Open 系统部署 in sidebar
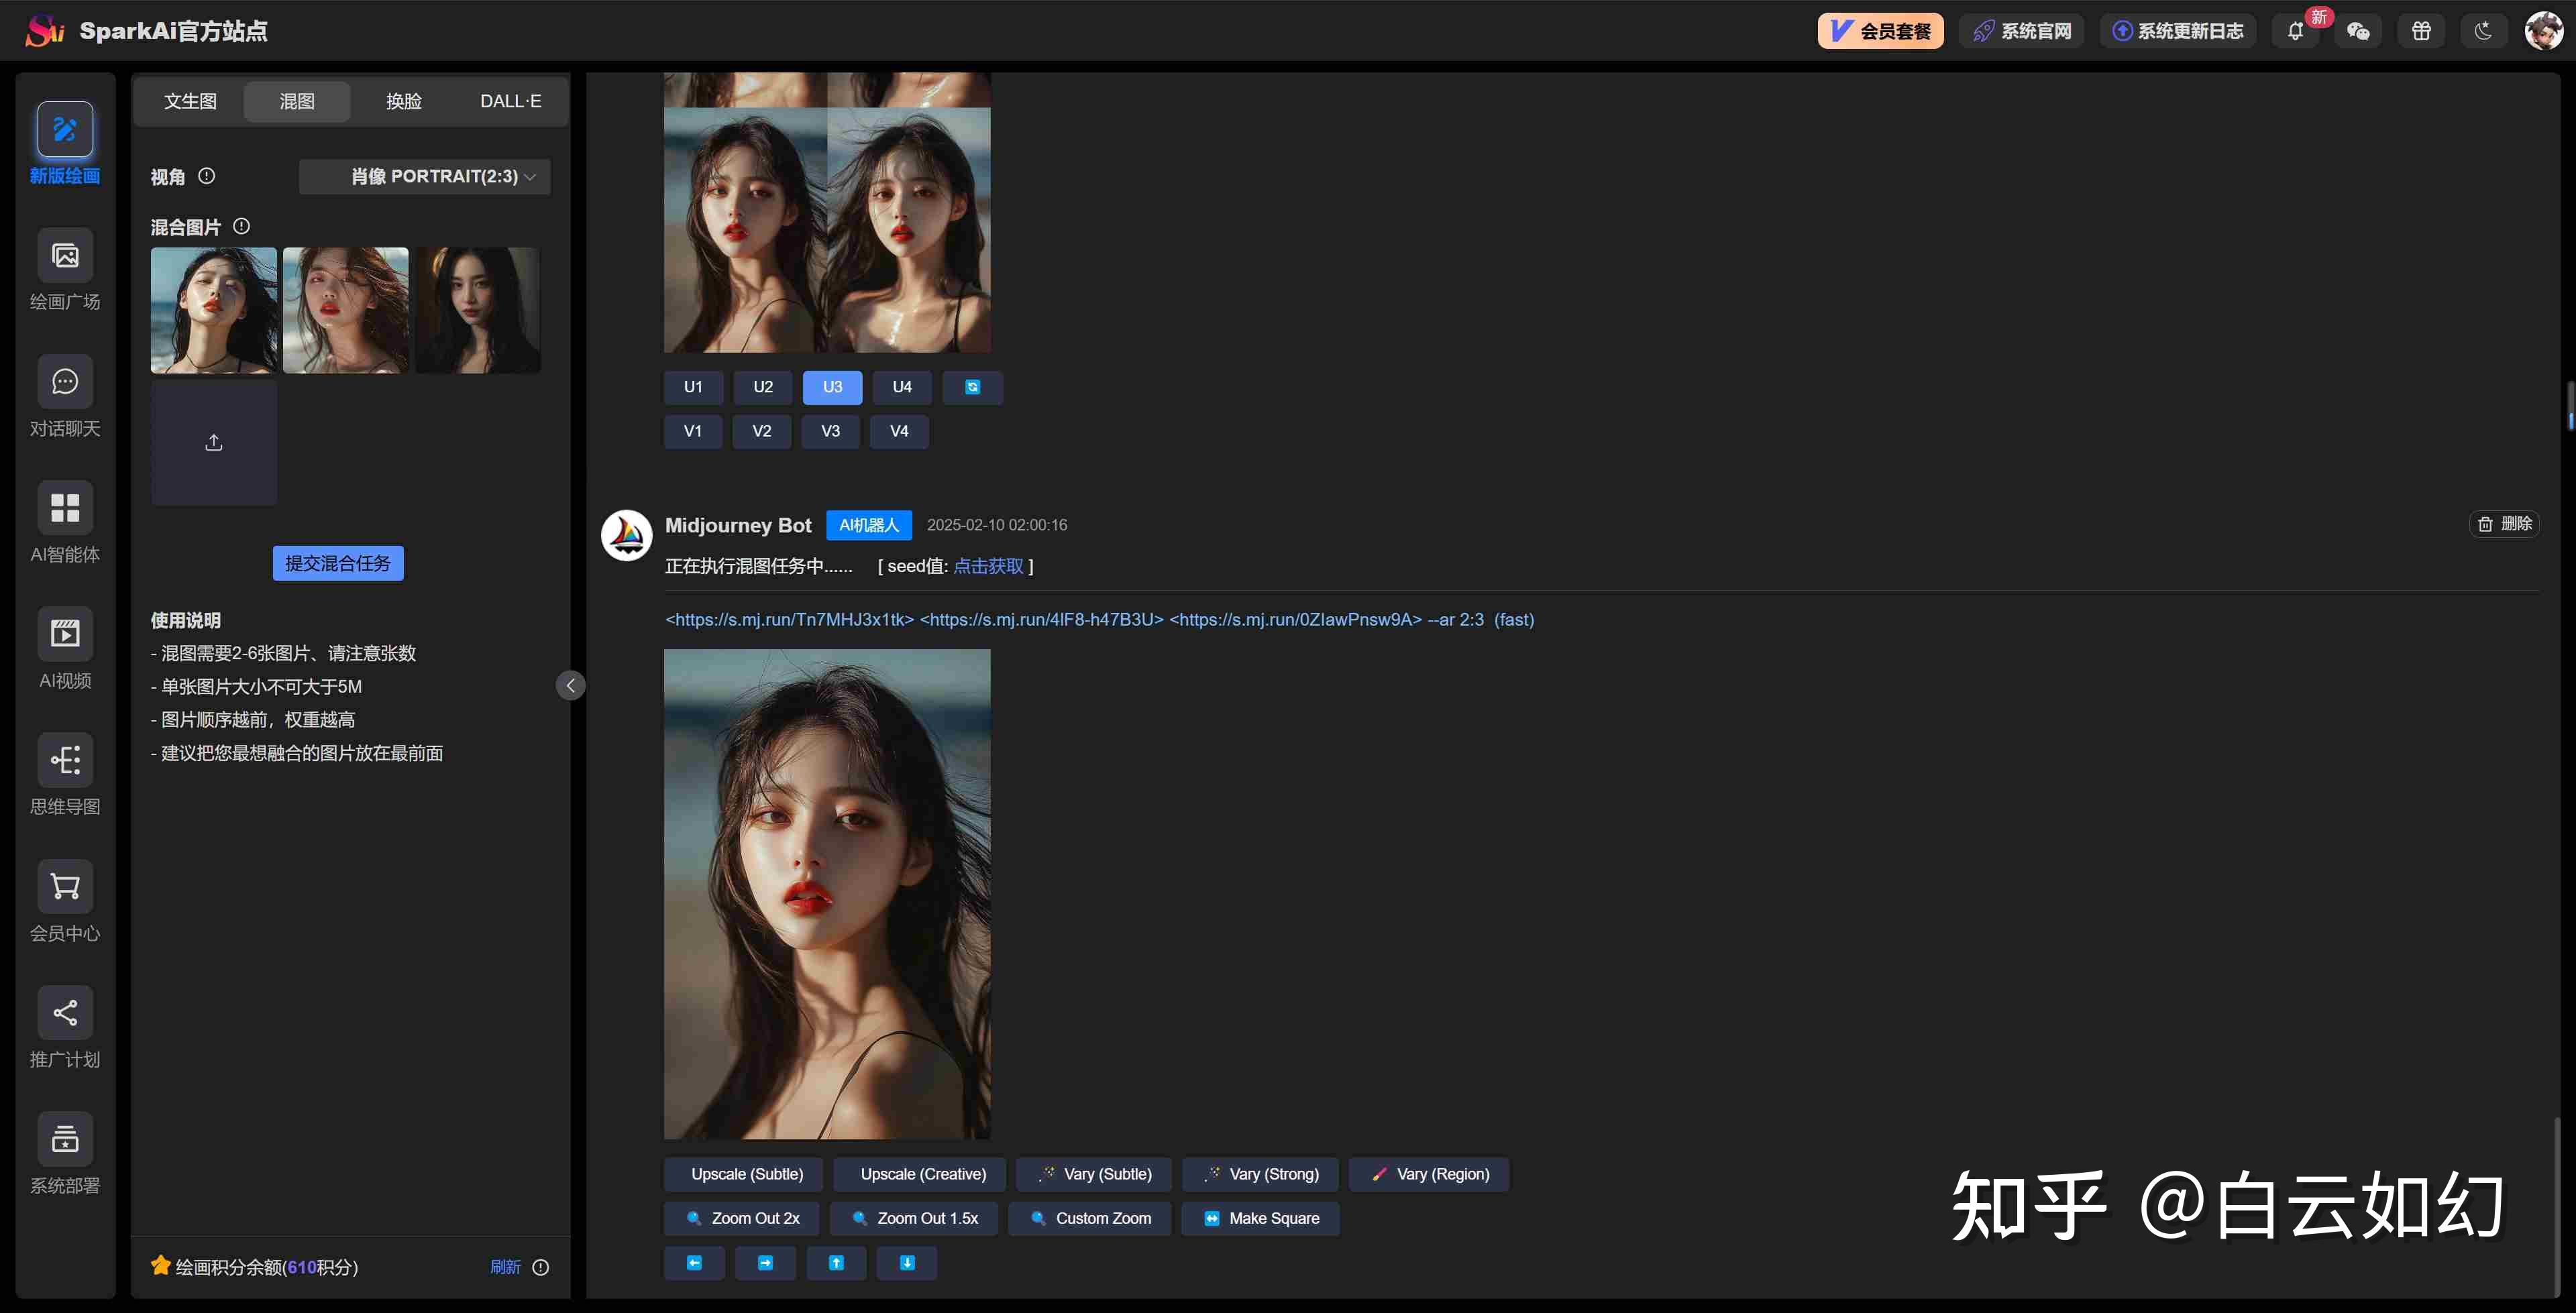2576x1313 pixels. point(65,1139)
